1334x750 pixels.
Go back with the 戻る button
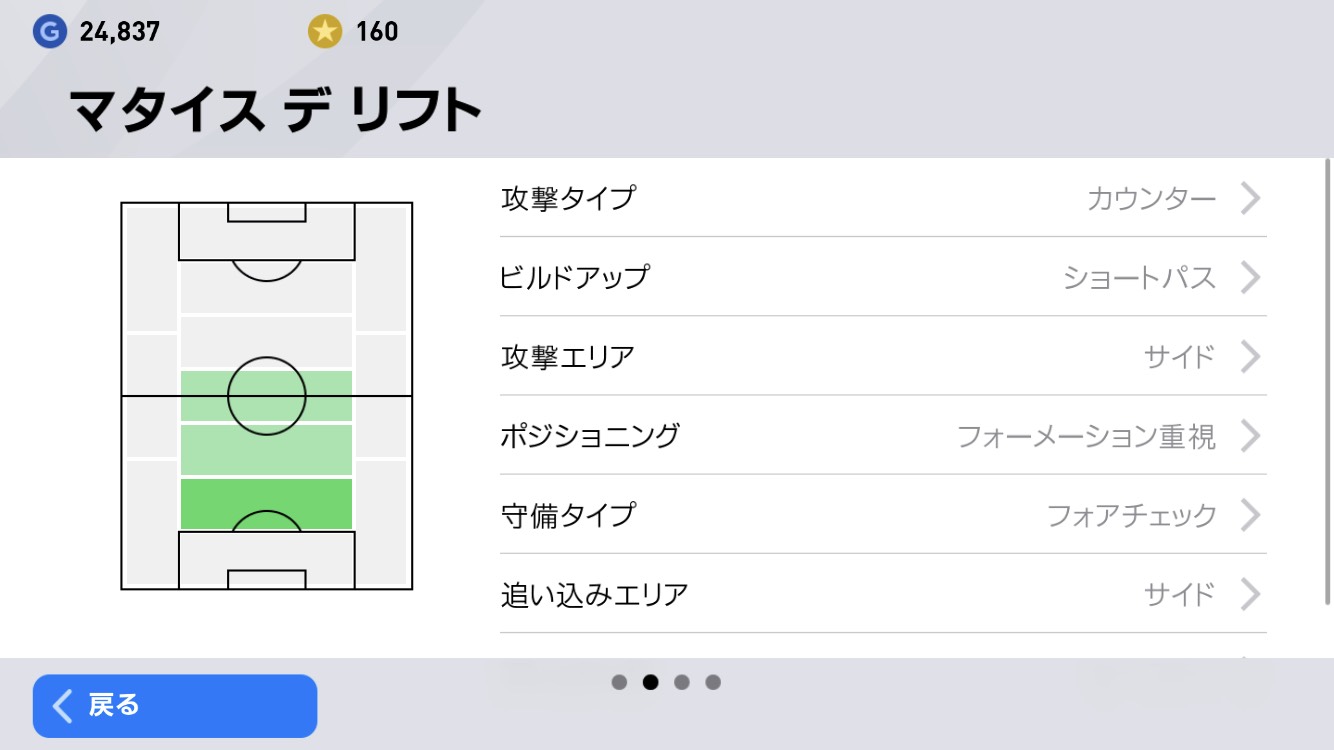point(175,706)
